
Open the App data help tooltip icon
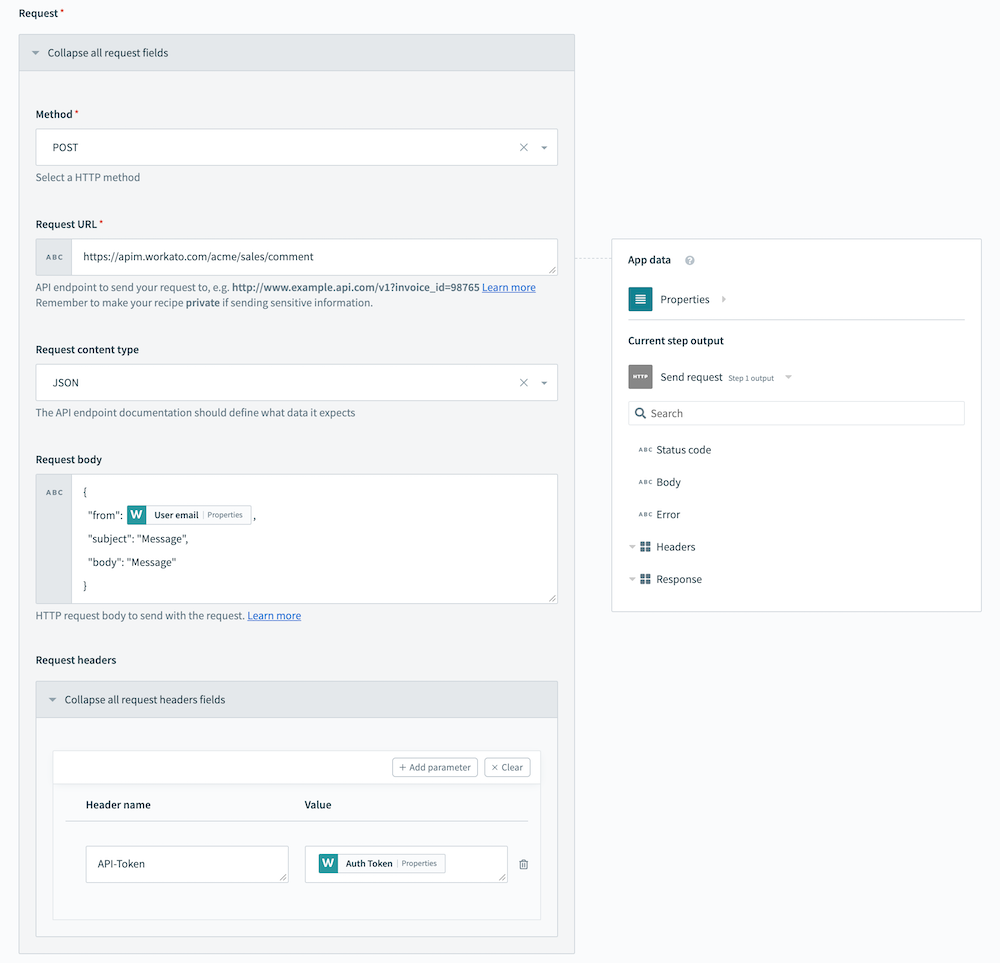tap(689, 260)
